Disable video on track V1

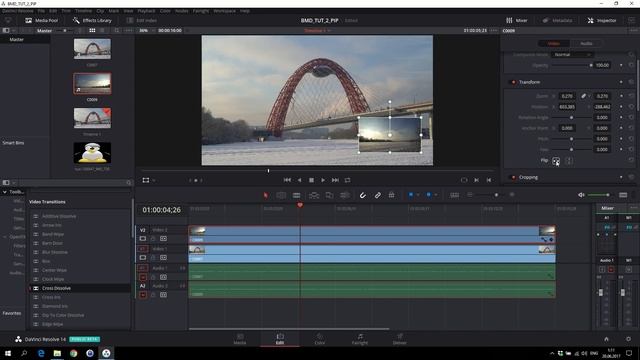pyautogui.click(x=143, y=258)
